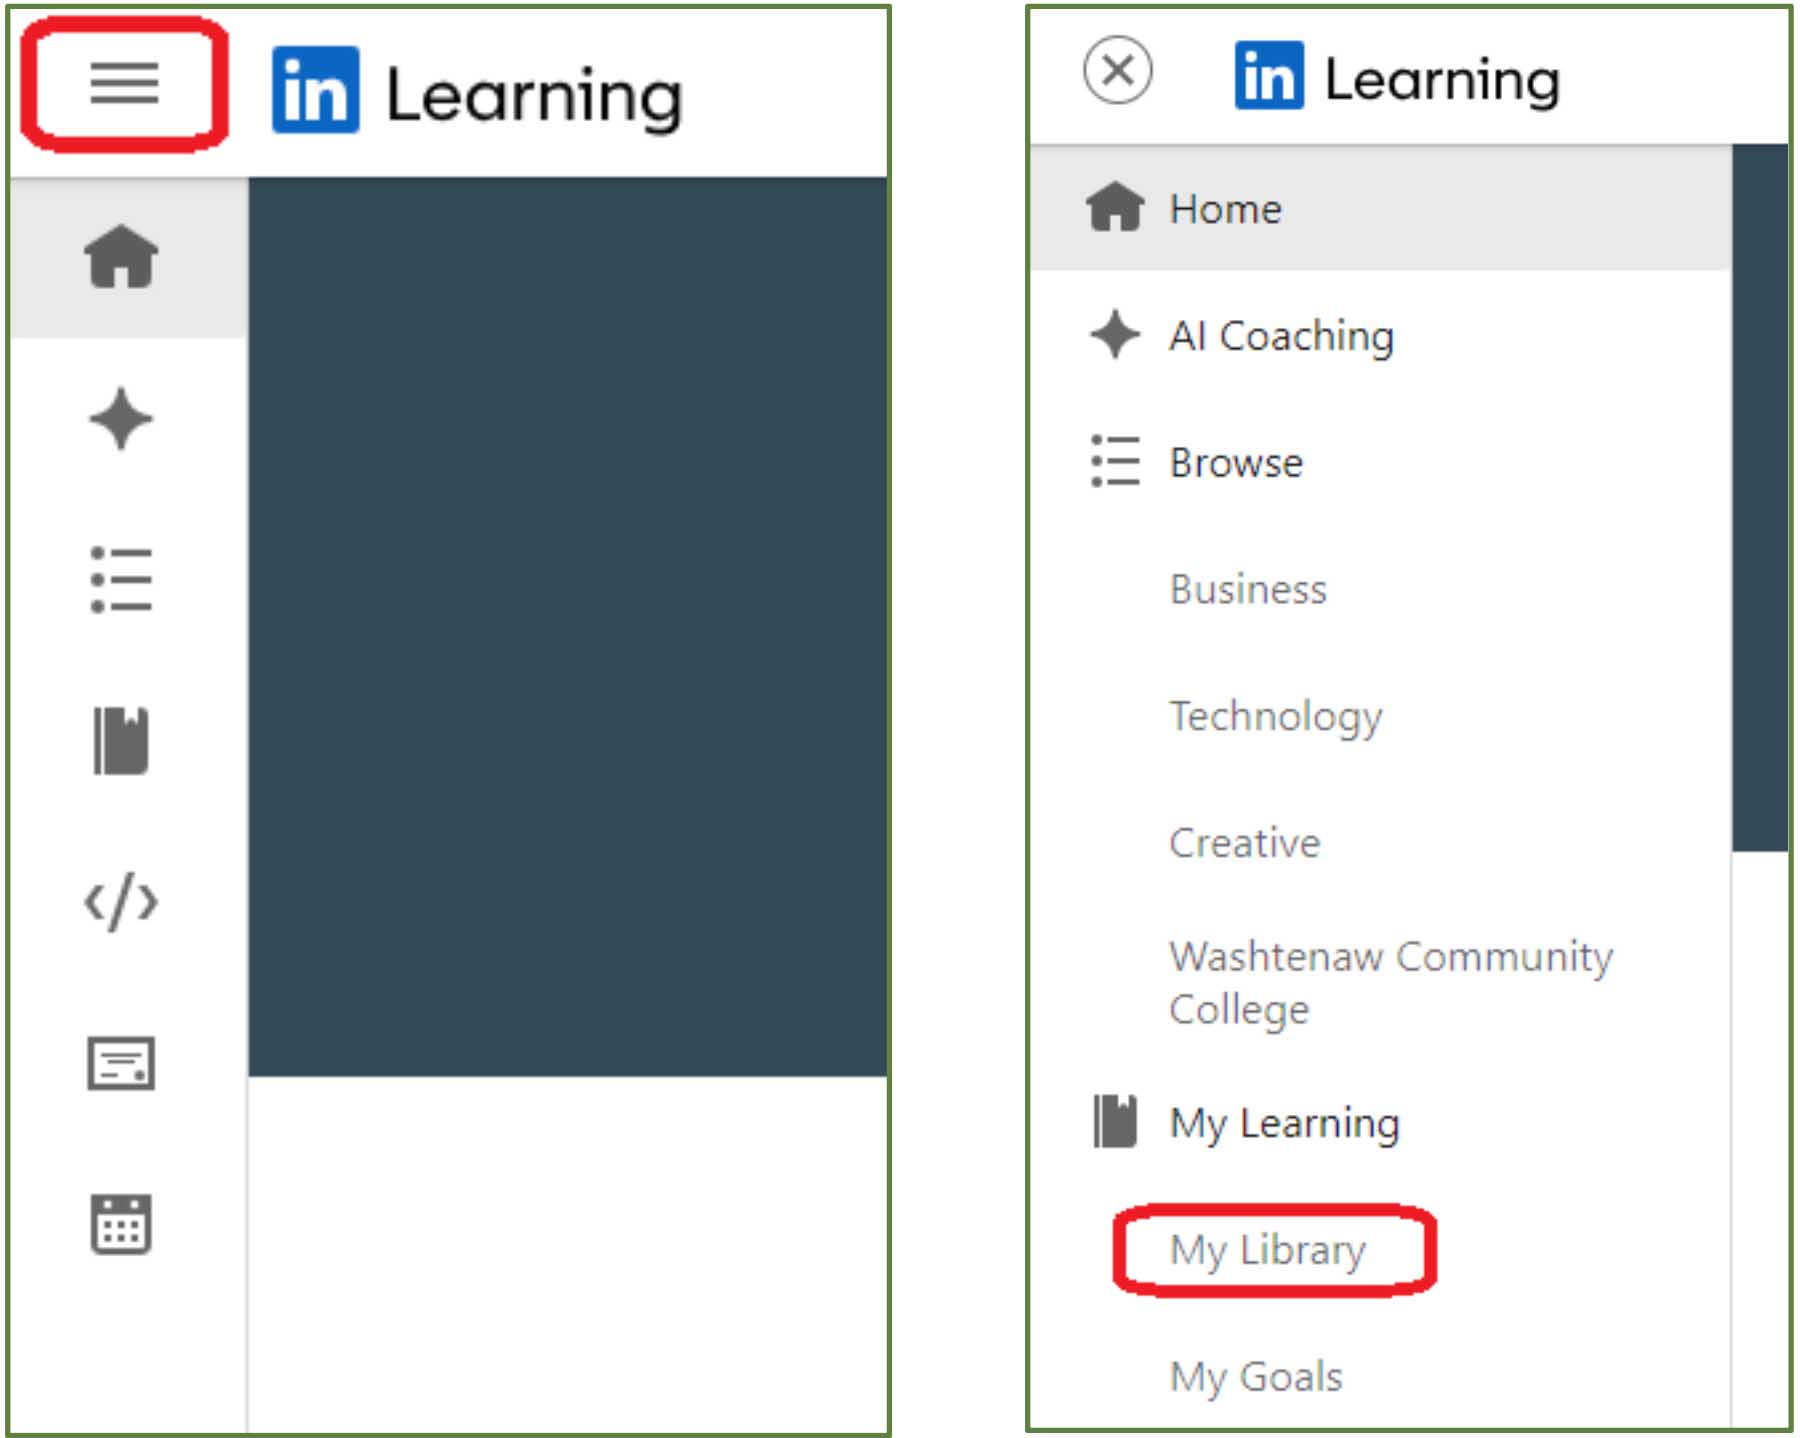Screen dimensions: 1800x1438
Task: Click the Learning title in the expanded panel
Action: [x=1442, y=80]
